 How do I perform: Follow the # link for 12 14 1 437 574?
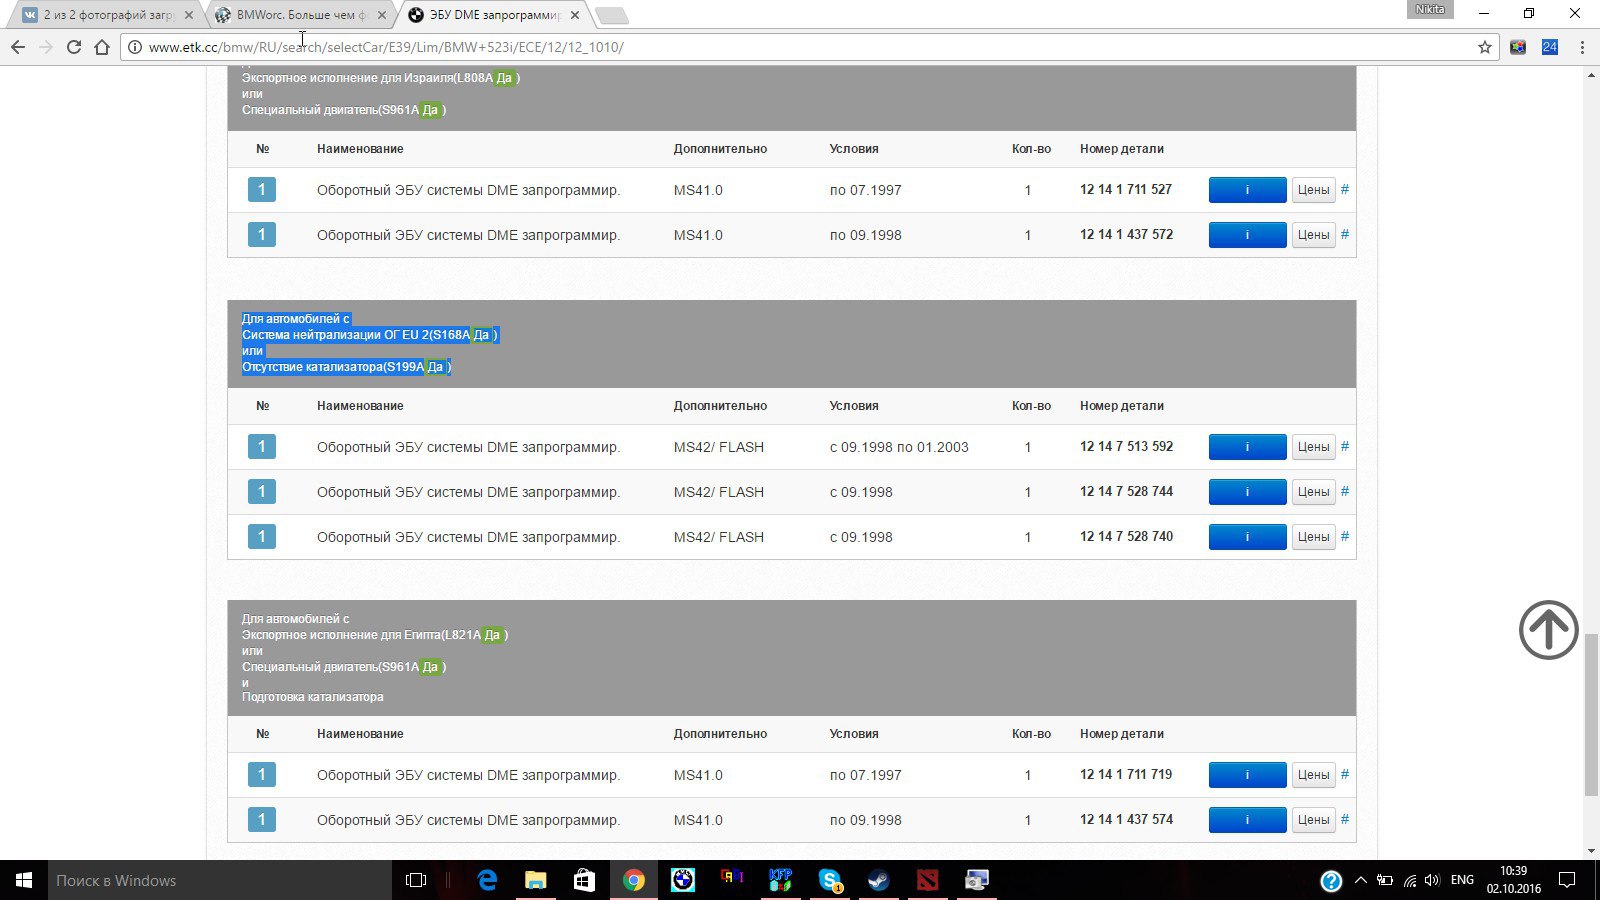[1344, 819]
